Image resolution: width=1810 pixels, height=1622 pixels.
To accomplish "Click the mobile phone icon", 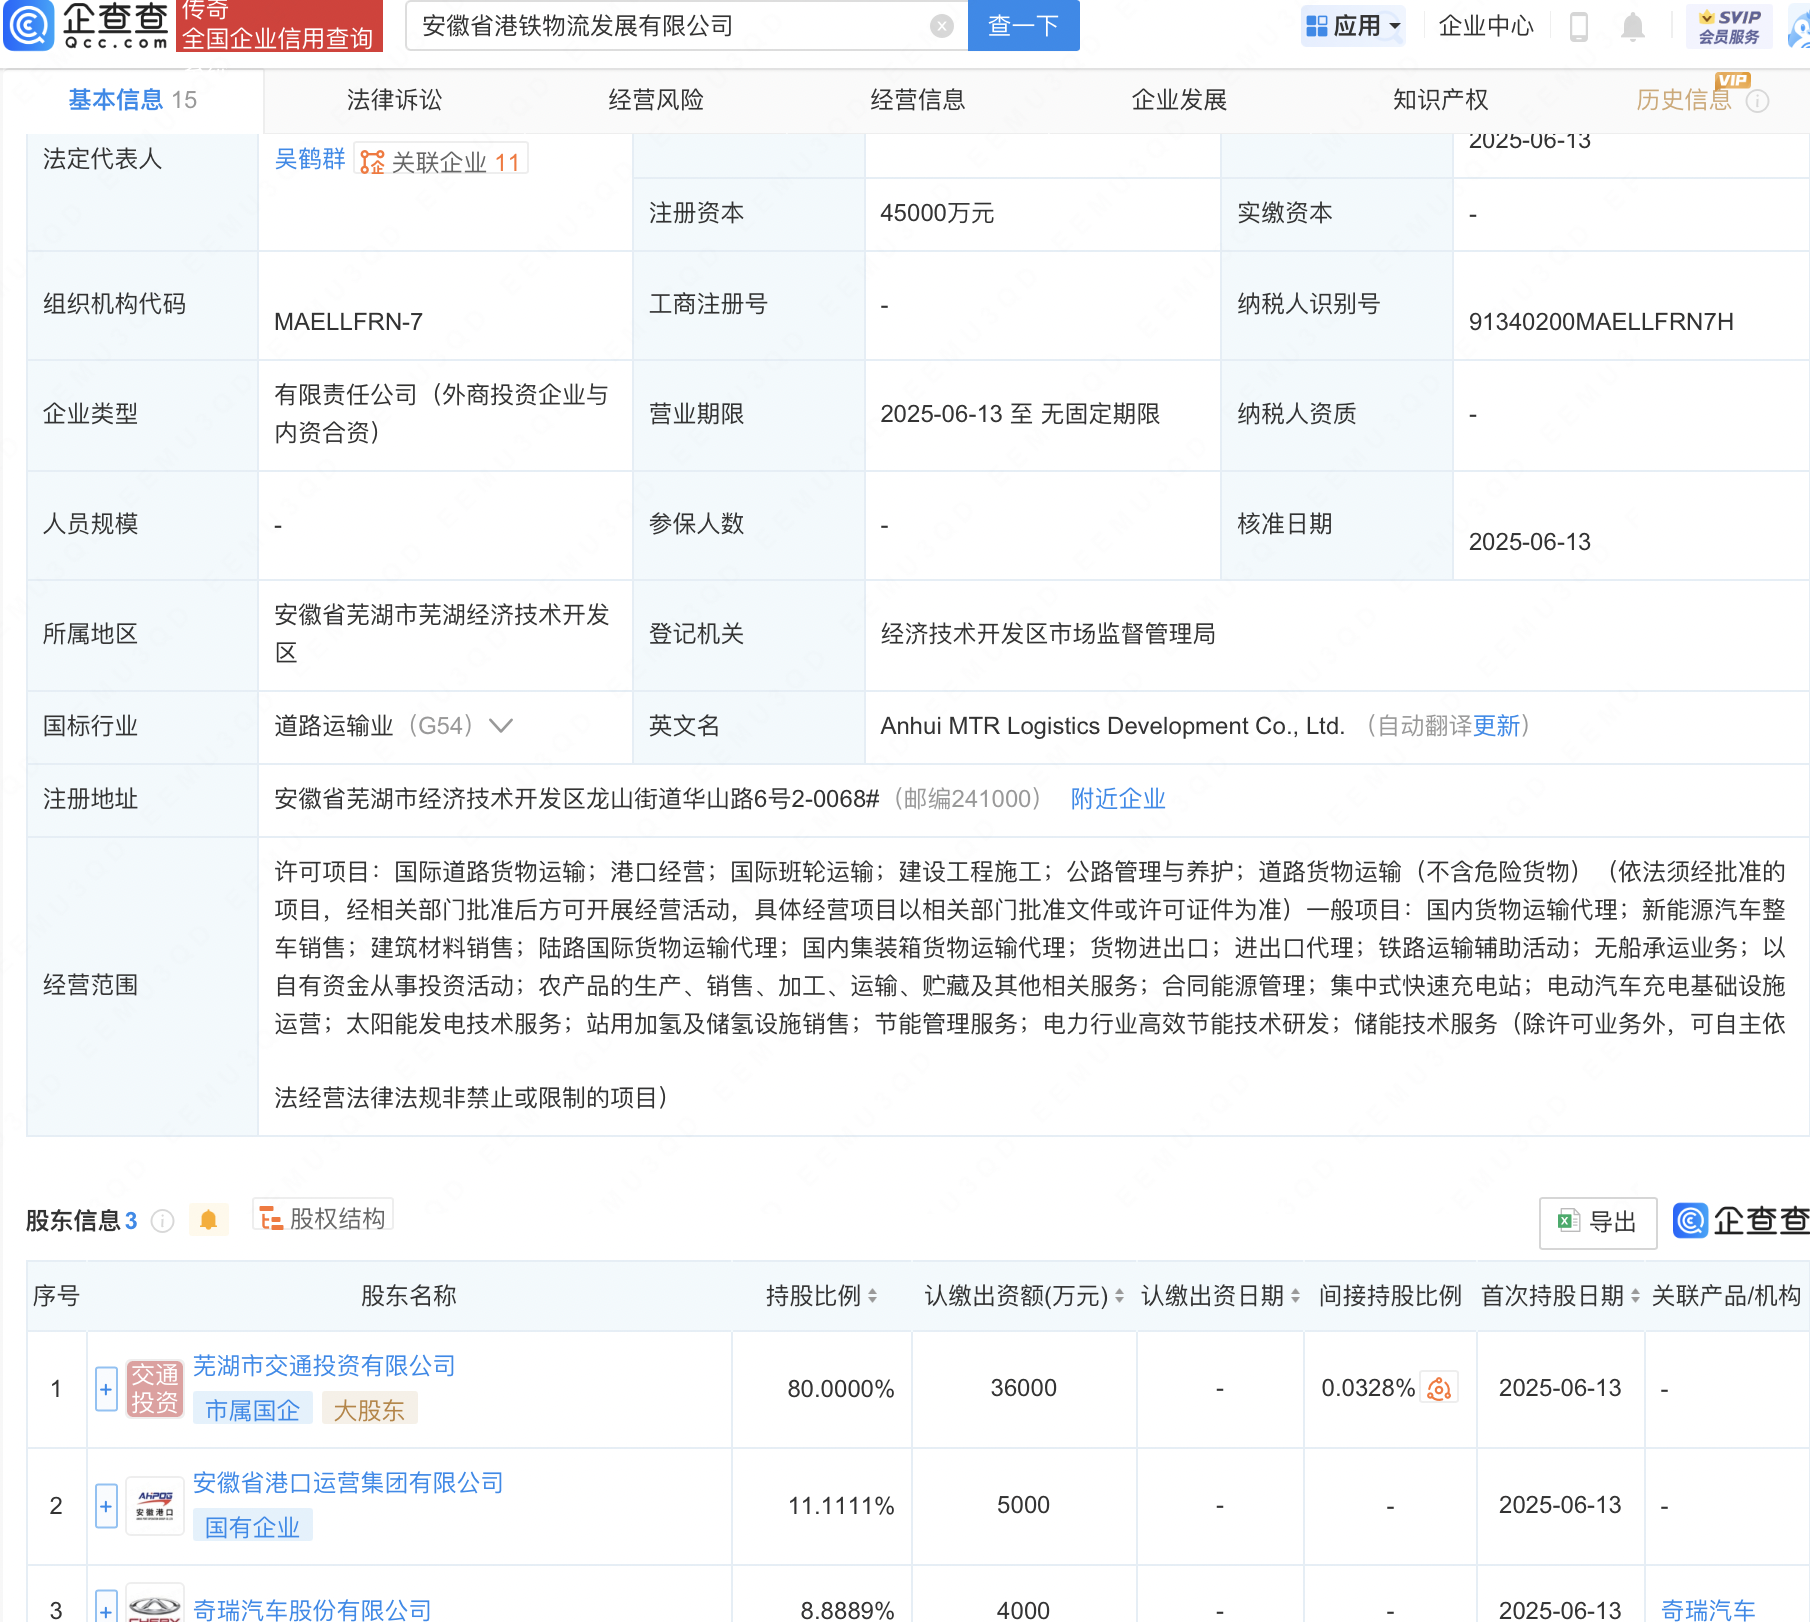I will click(1579, 27).
